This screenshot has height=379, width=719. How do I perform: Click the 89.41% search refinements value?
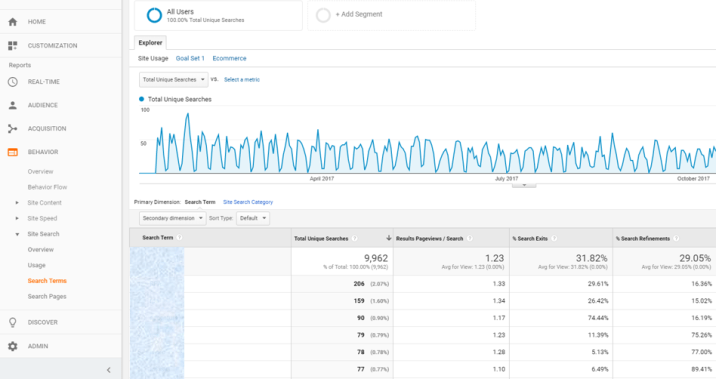pyautogui.click(x=702, y=369)
